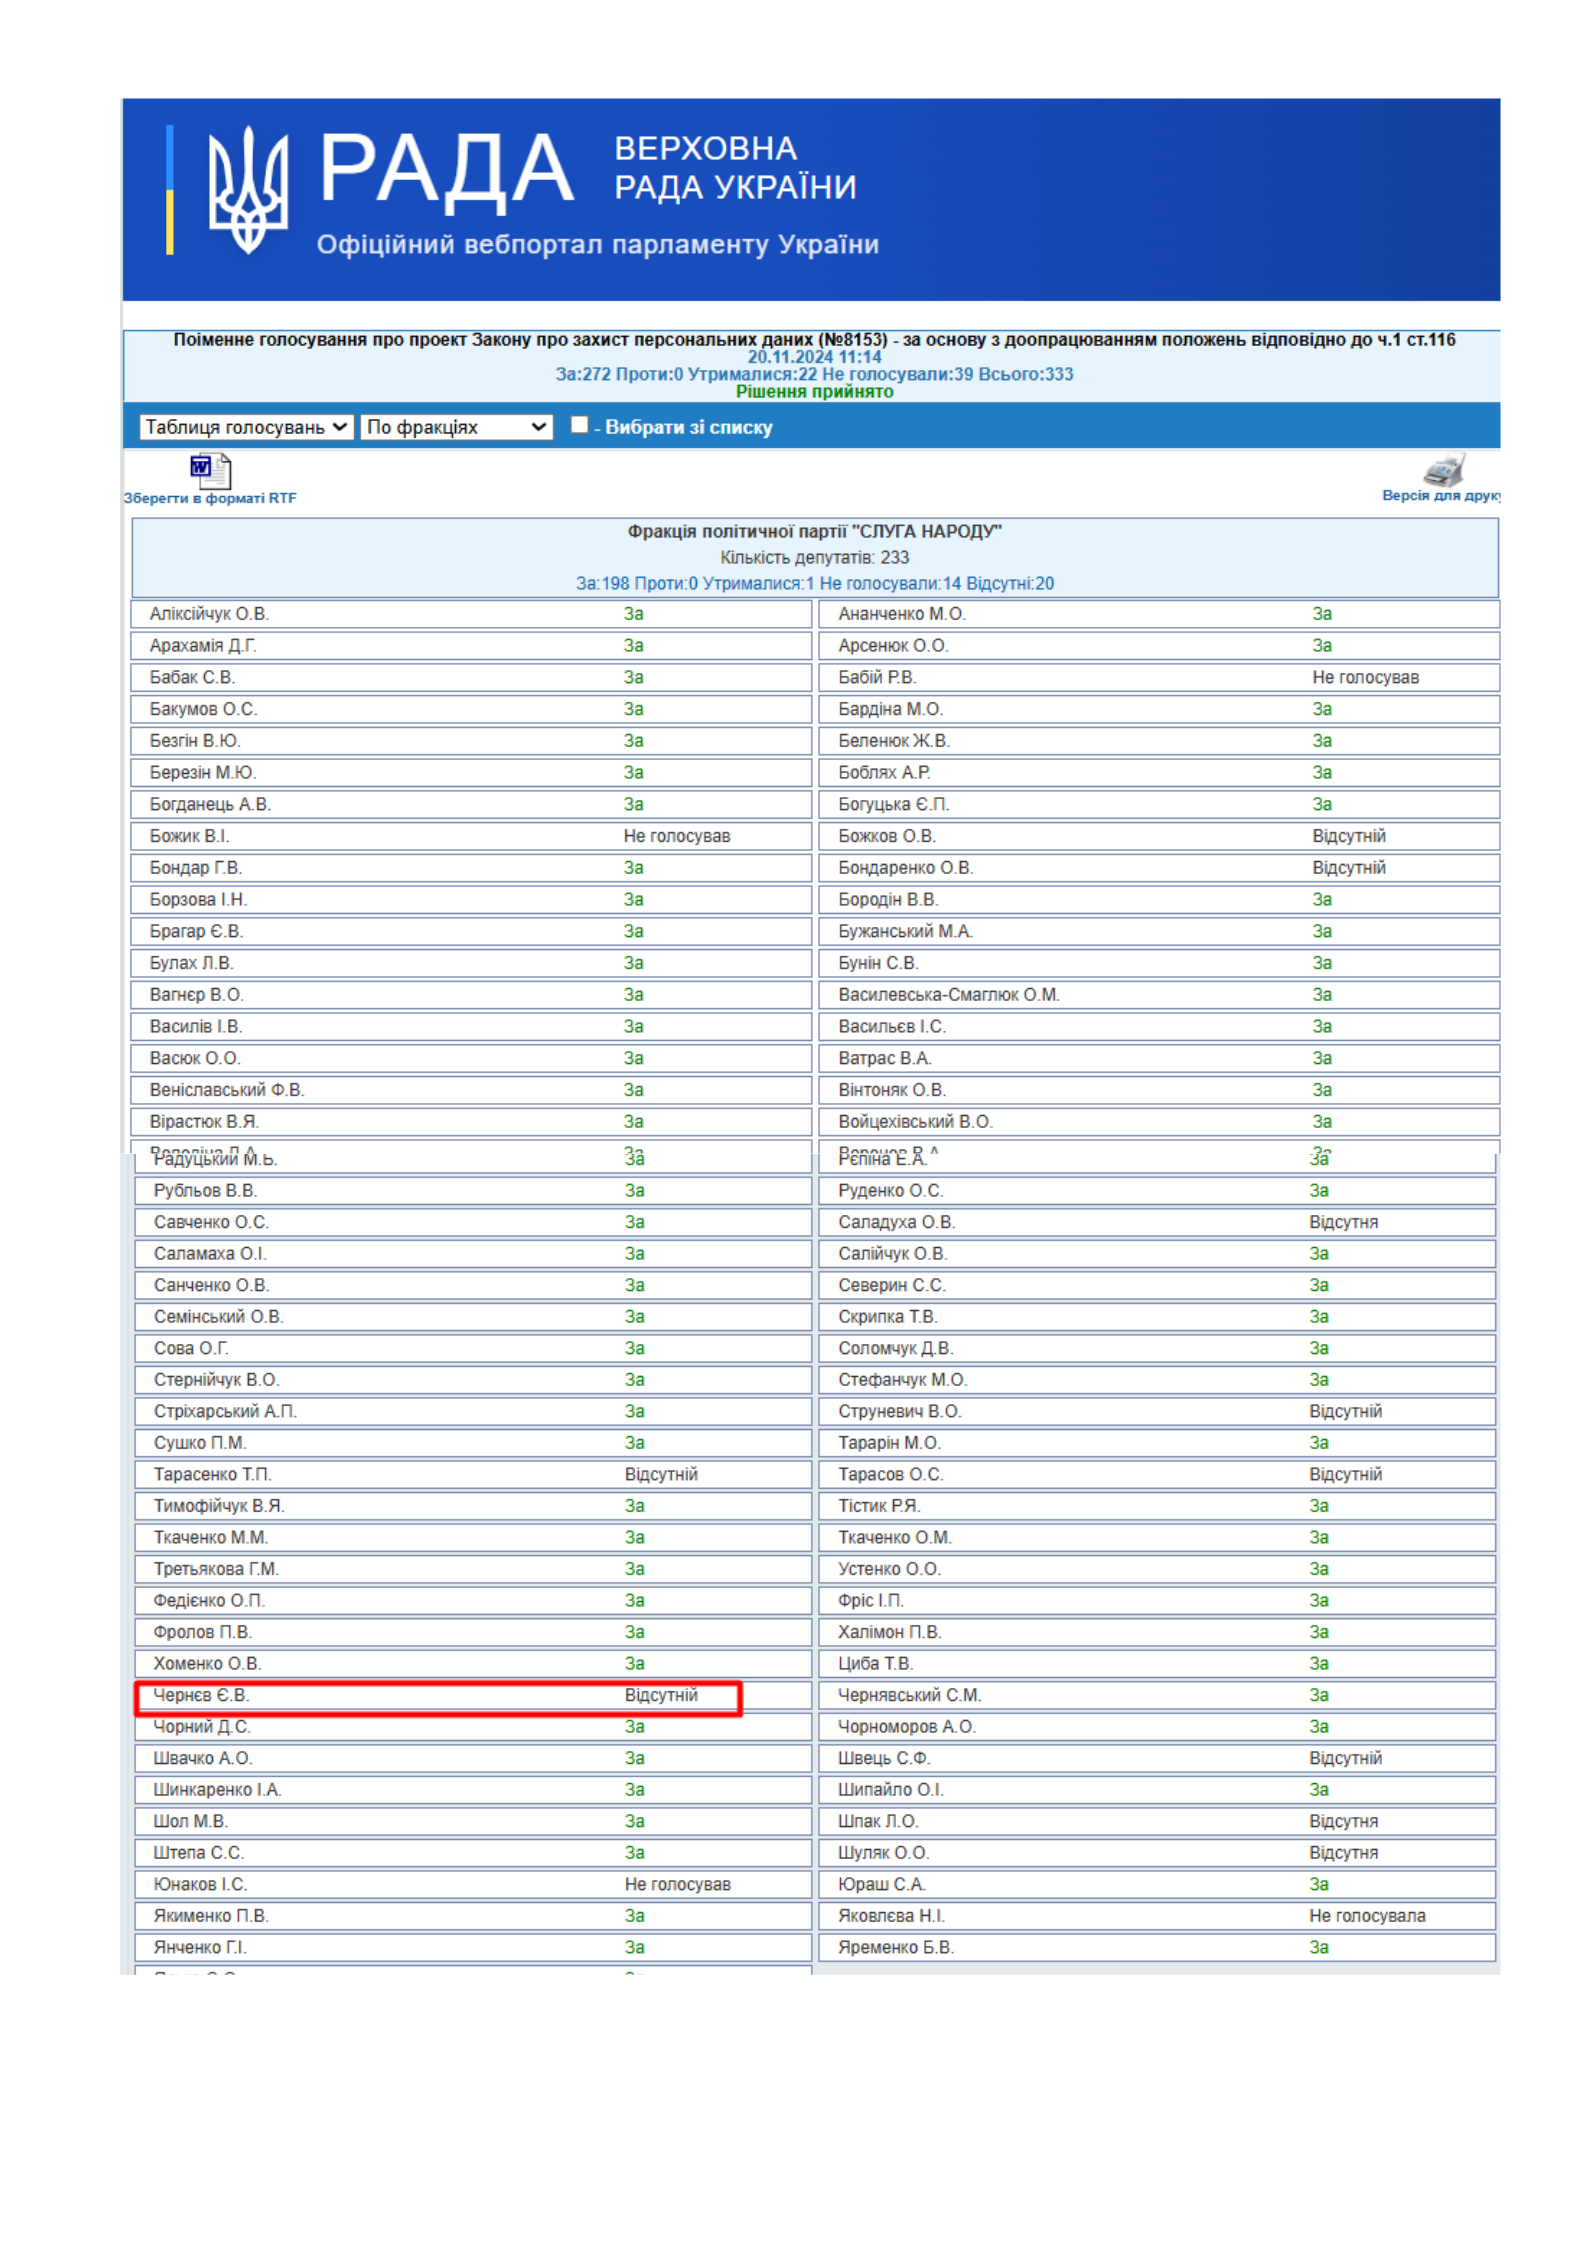Image resolution: width=1587 pixels, height=2245 pixels.
Task: Click the "Відсутній" status of Тарасенко Т.П.
Action: click(661, 1474)
